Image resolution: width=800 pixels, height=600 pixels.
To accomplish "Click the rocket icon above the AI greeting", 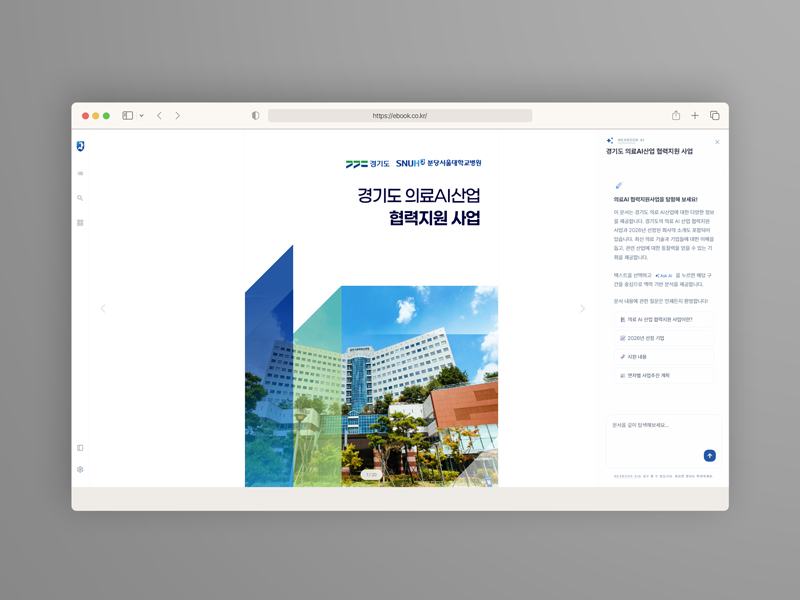I will pos(619,185).
